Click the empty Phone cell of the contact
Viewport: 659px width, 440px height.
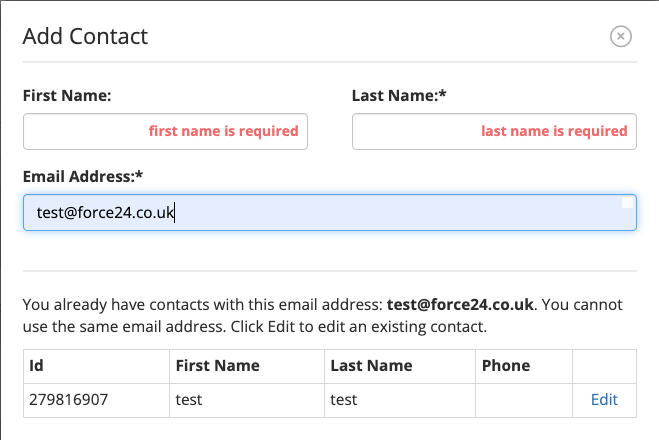coord(524,400)
